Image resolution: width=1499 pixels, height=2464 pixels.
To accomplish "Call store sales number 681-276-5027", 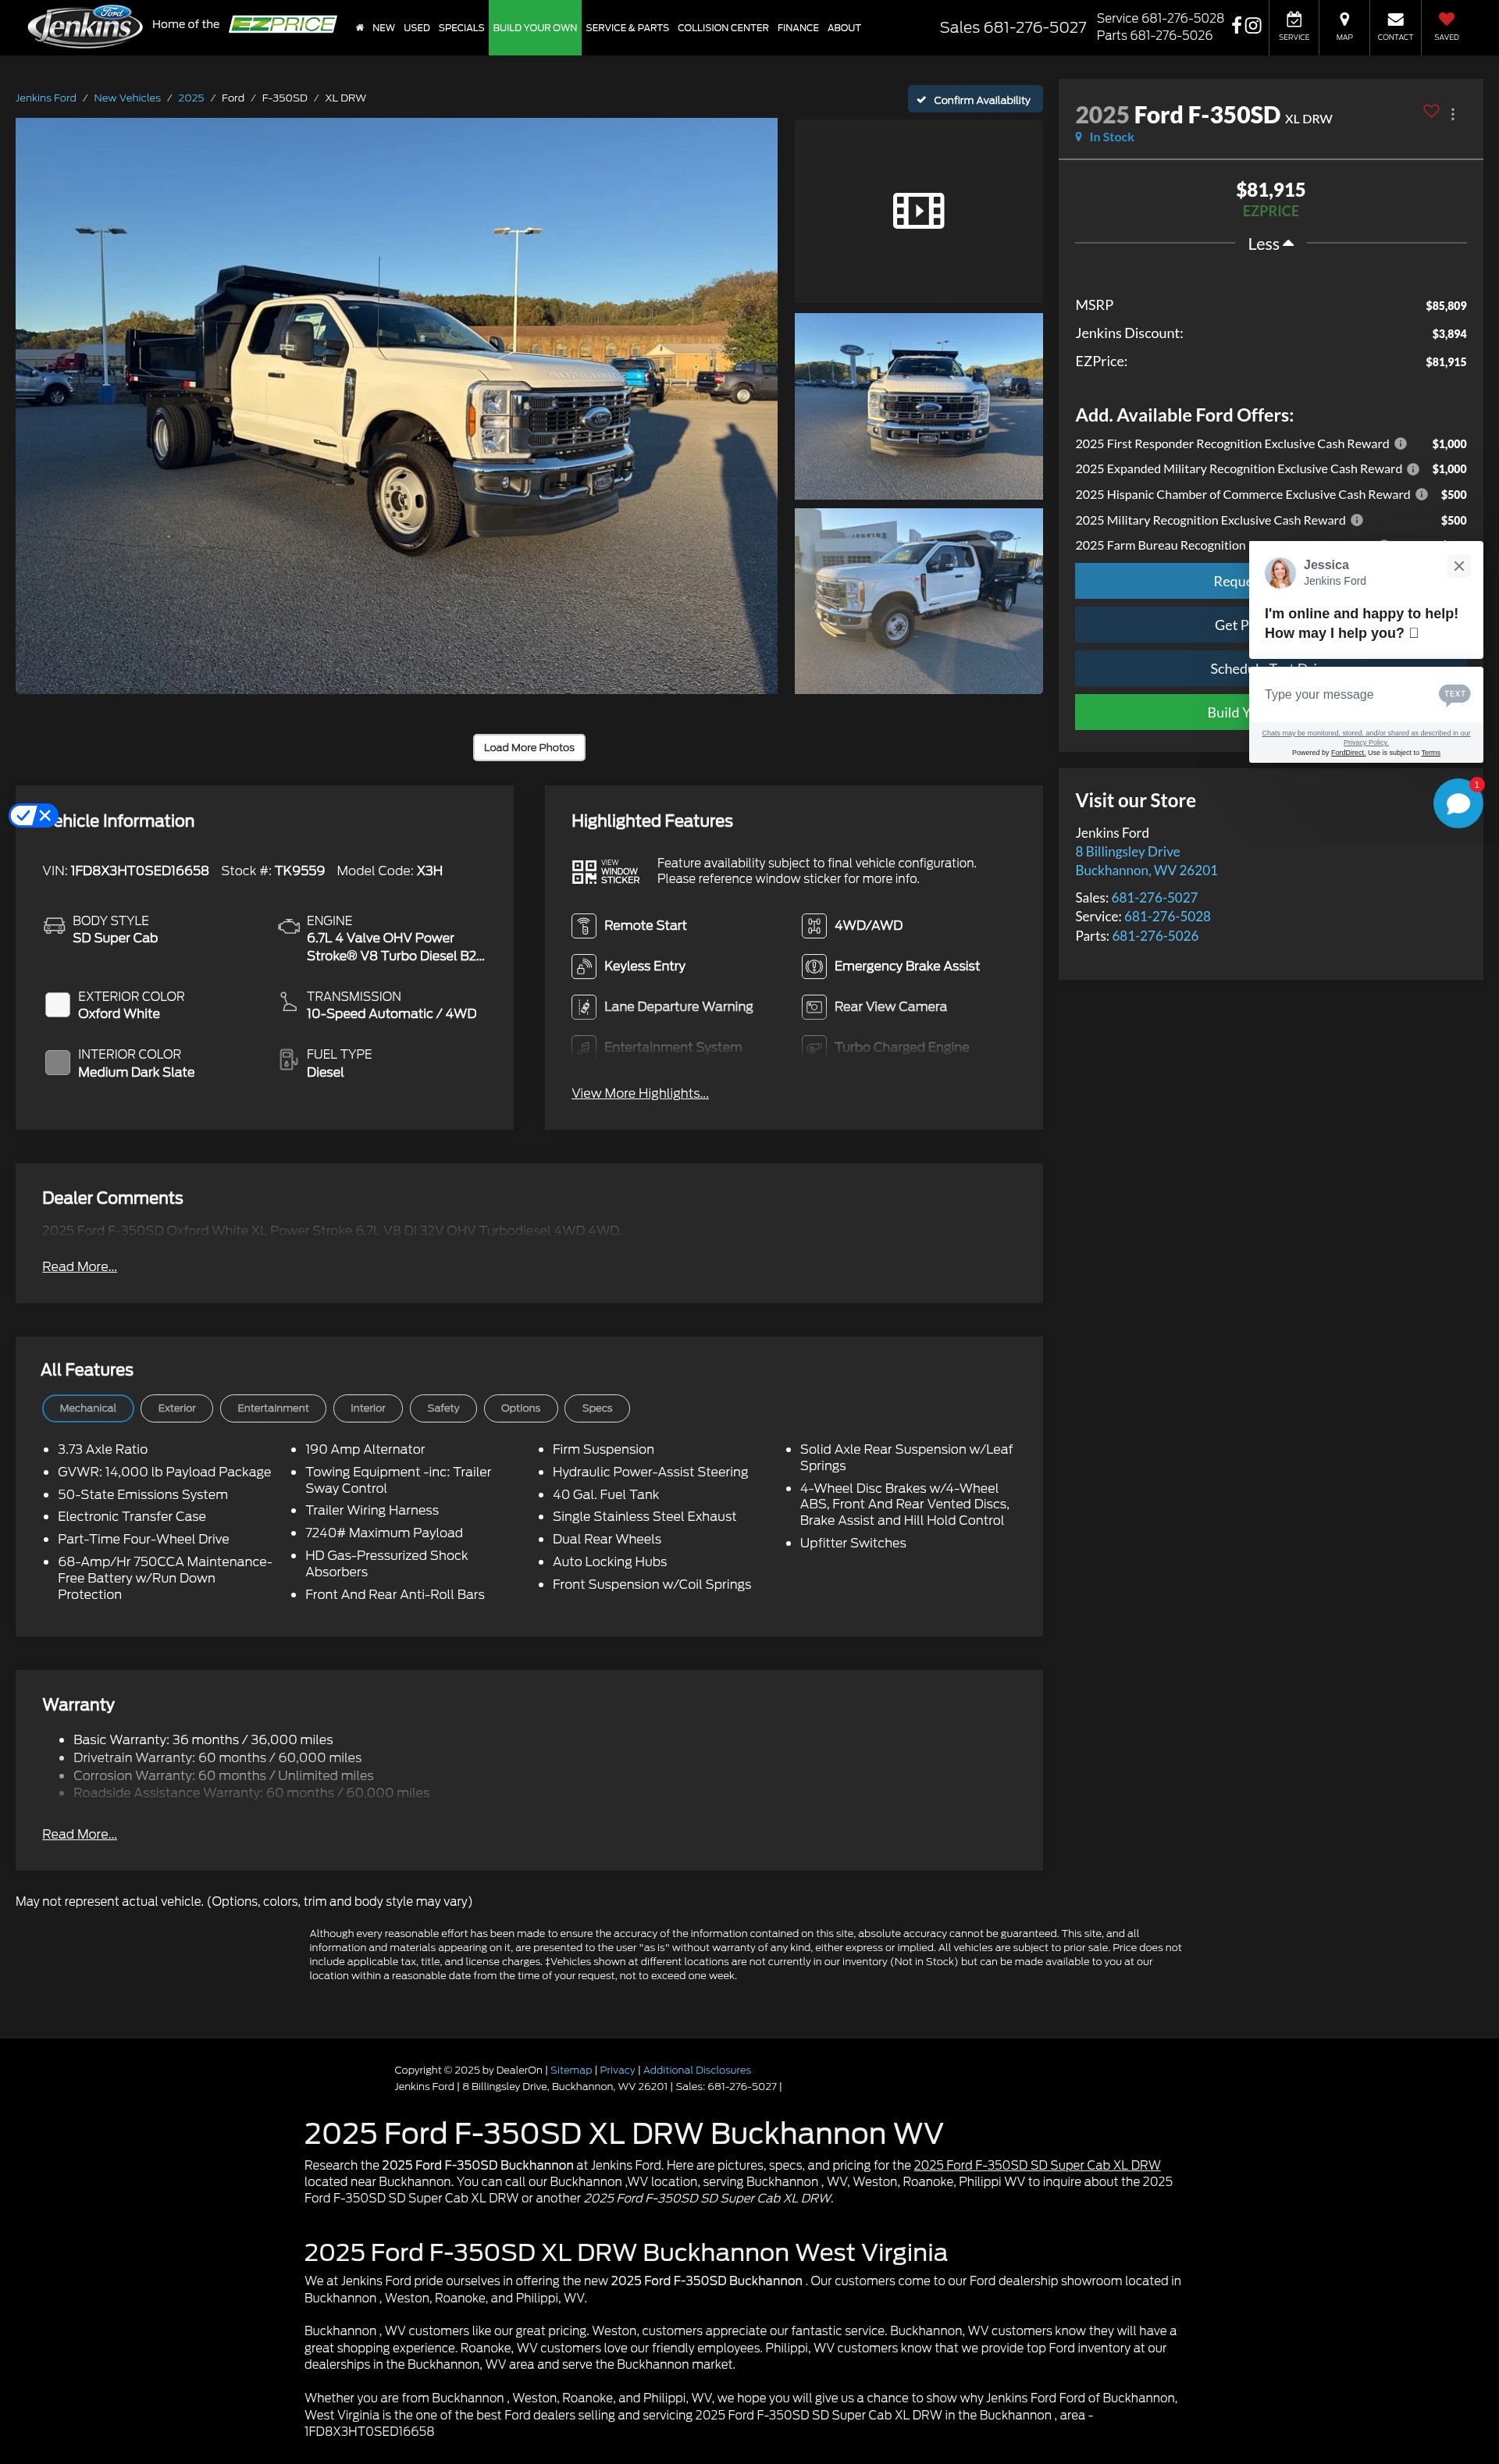I will coord(1154,898).
